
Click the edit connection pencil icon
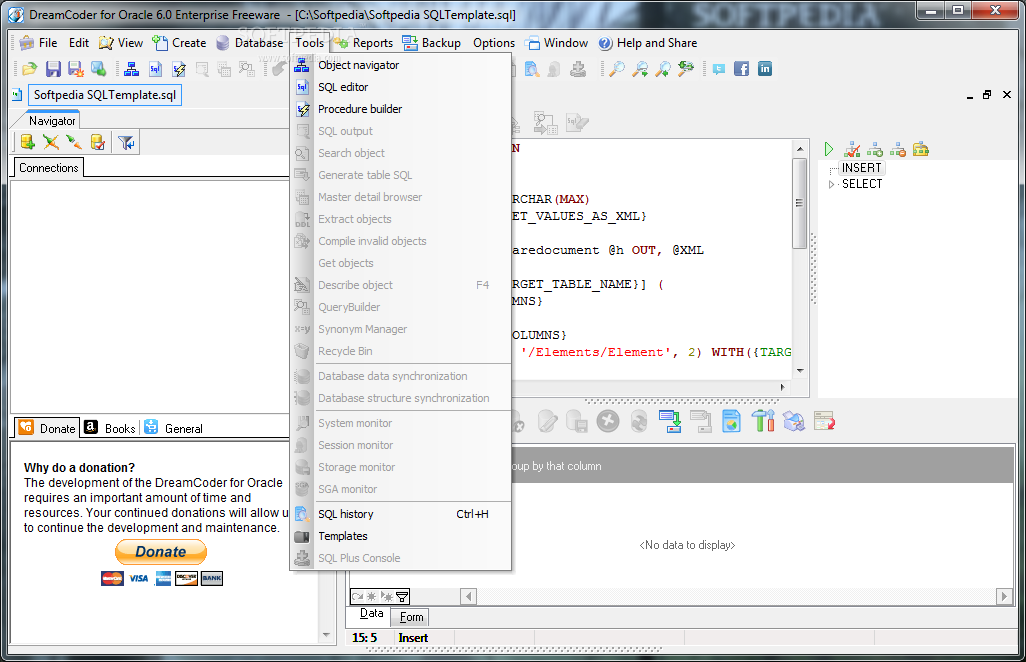74,142
